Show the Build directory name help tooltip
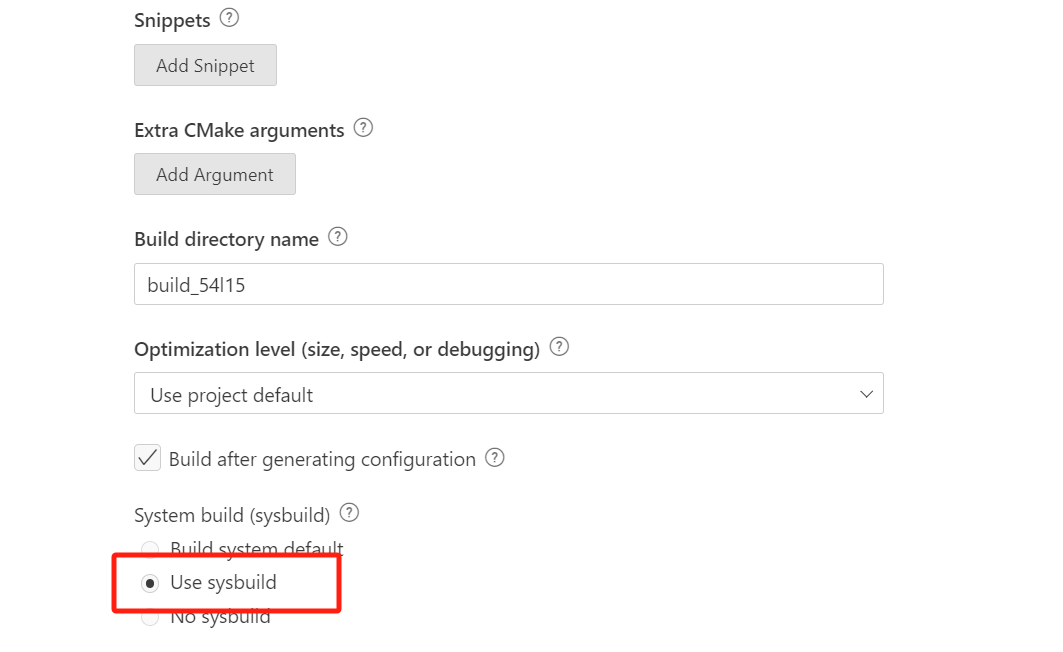1063x652 pixels. tap(338, 237)
